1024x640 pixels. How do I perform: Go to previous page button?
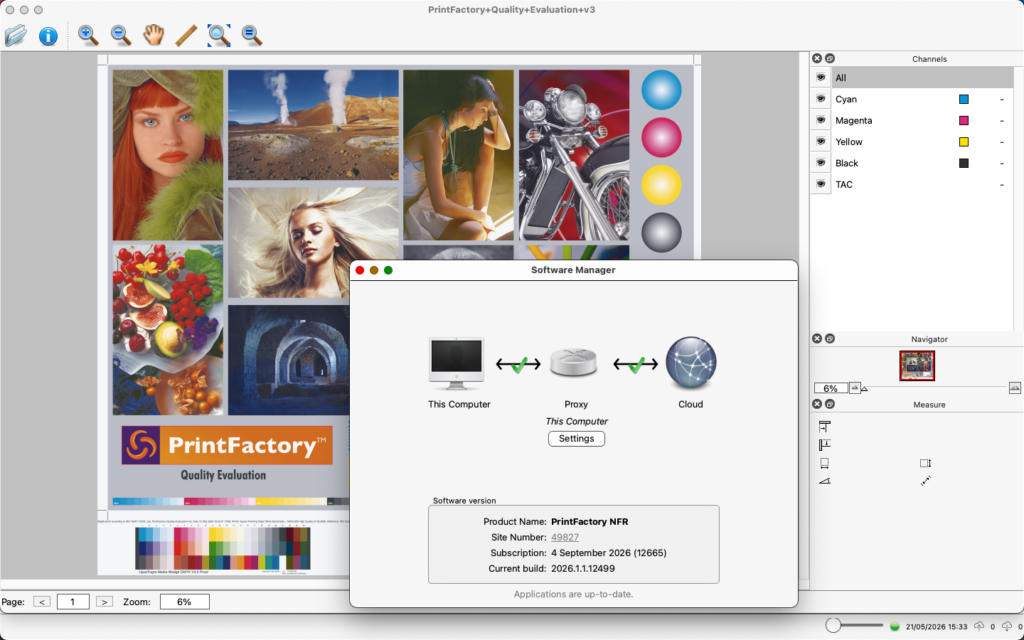pos(42,602)
